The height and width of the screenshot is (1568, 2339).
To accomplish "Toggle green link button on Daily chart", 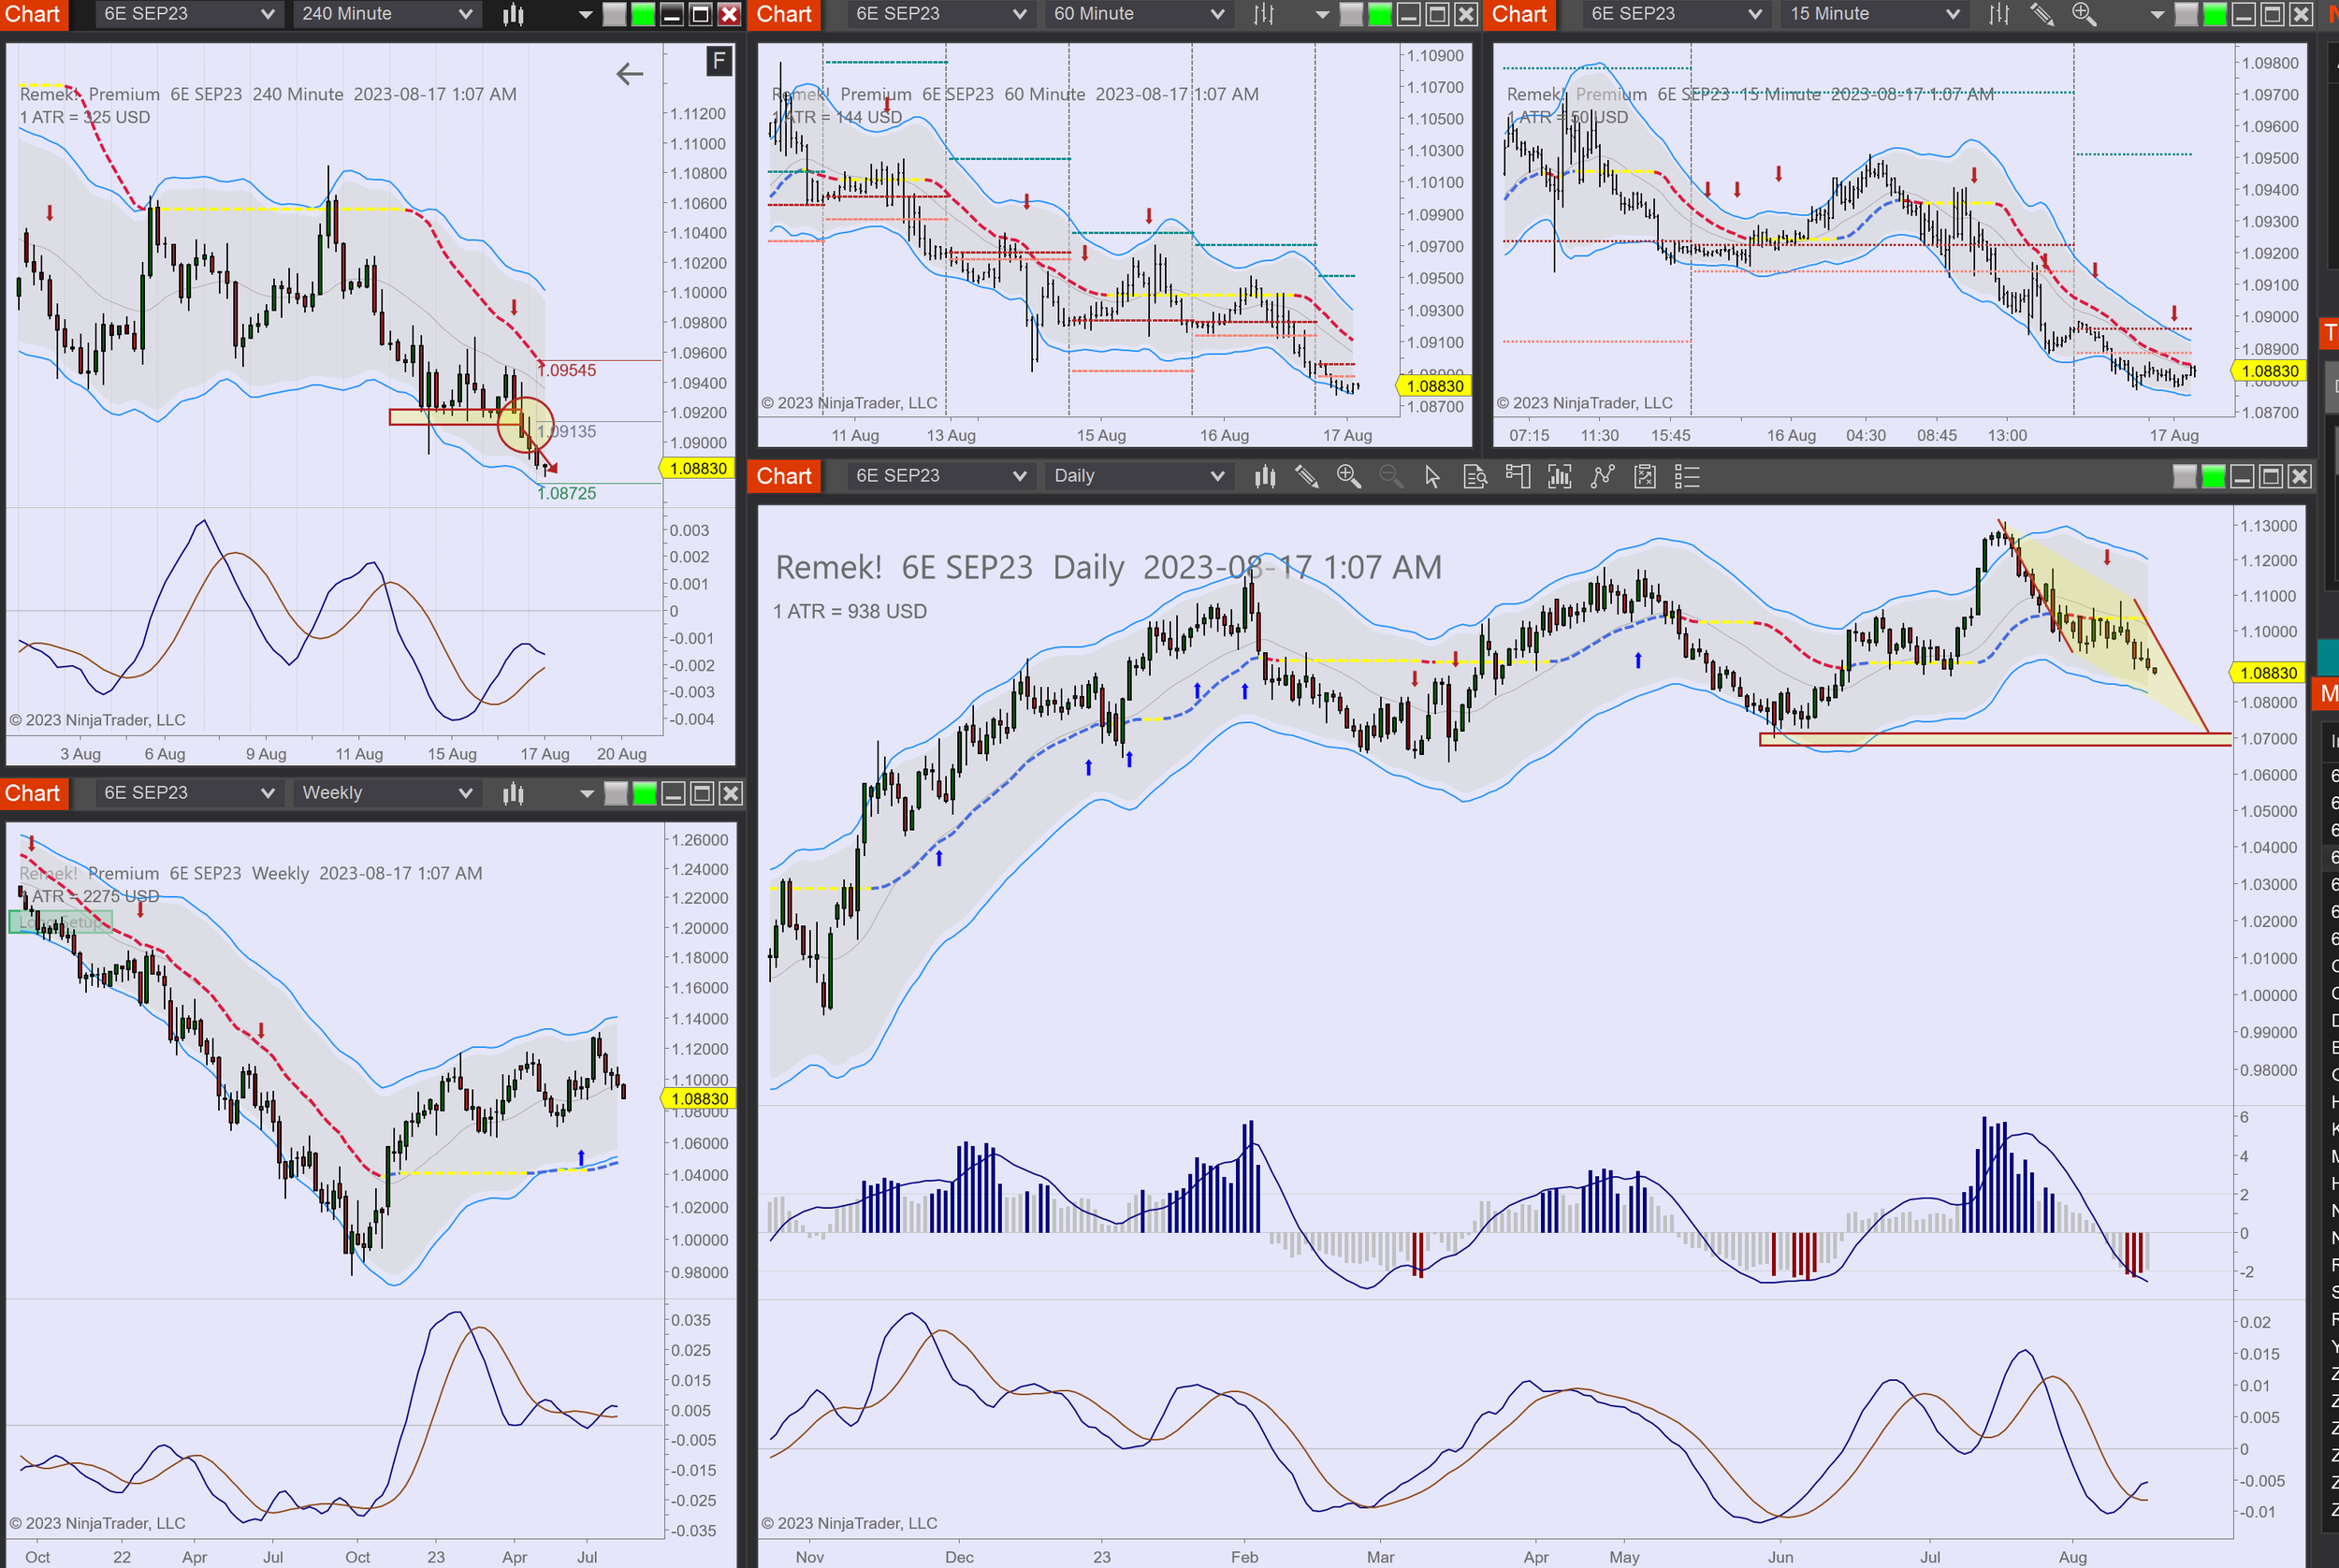I will (2213, 477).
